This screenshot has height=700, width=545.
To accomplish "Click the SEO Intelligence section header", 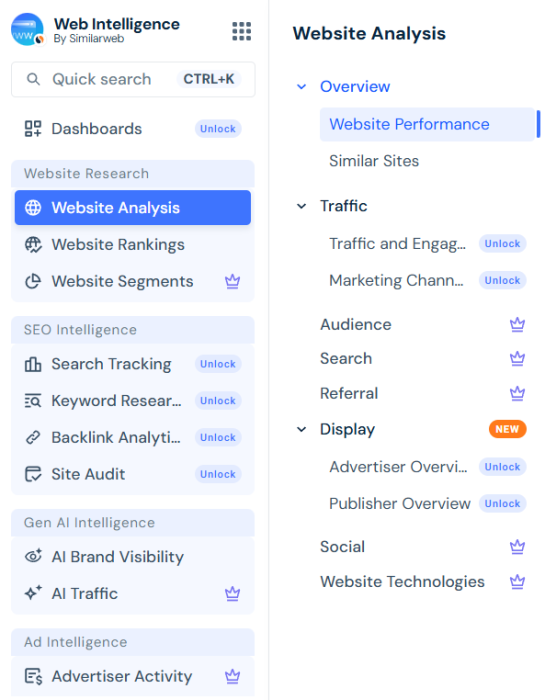I will coord(133,330).
